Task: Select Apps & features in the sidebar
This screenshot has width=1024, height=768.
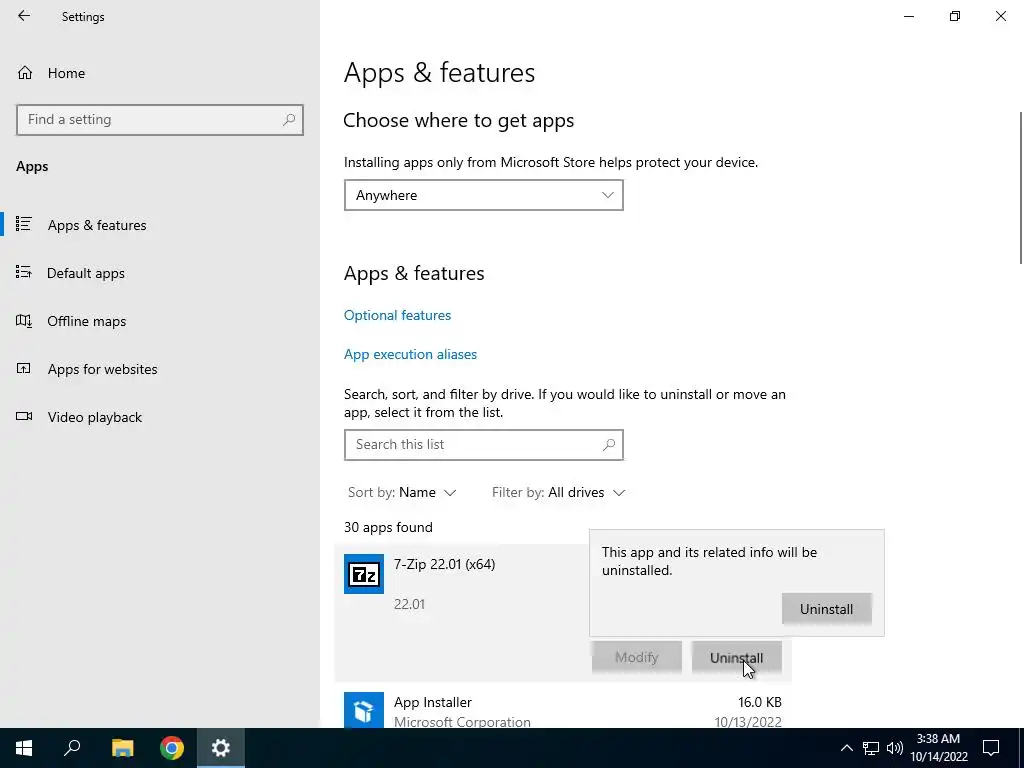Action: pos(160,225)
